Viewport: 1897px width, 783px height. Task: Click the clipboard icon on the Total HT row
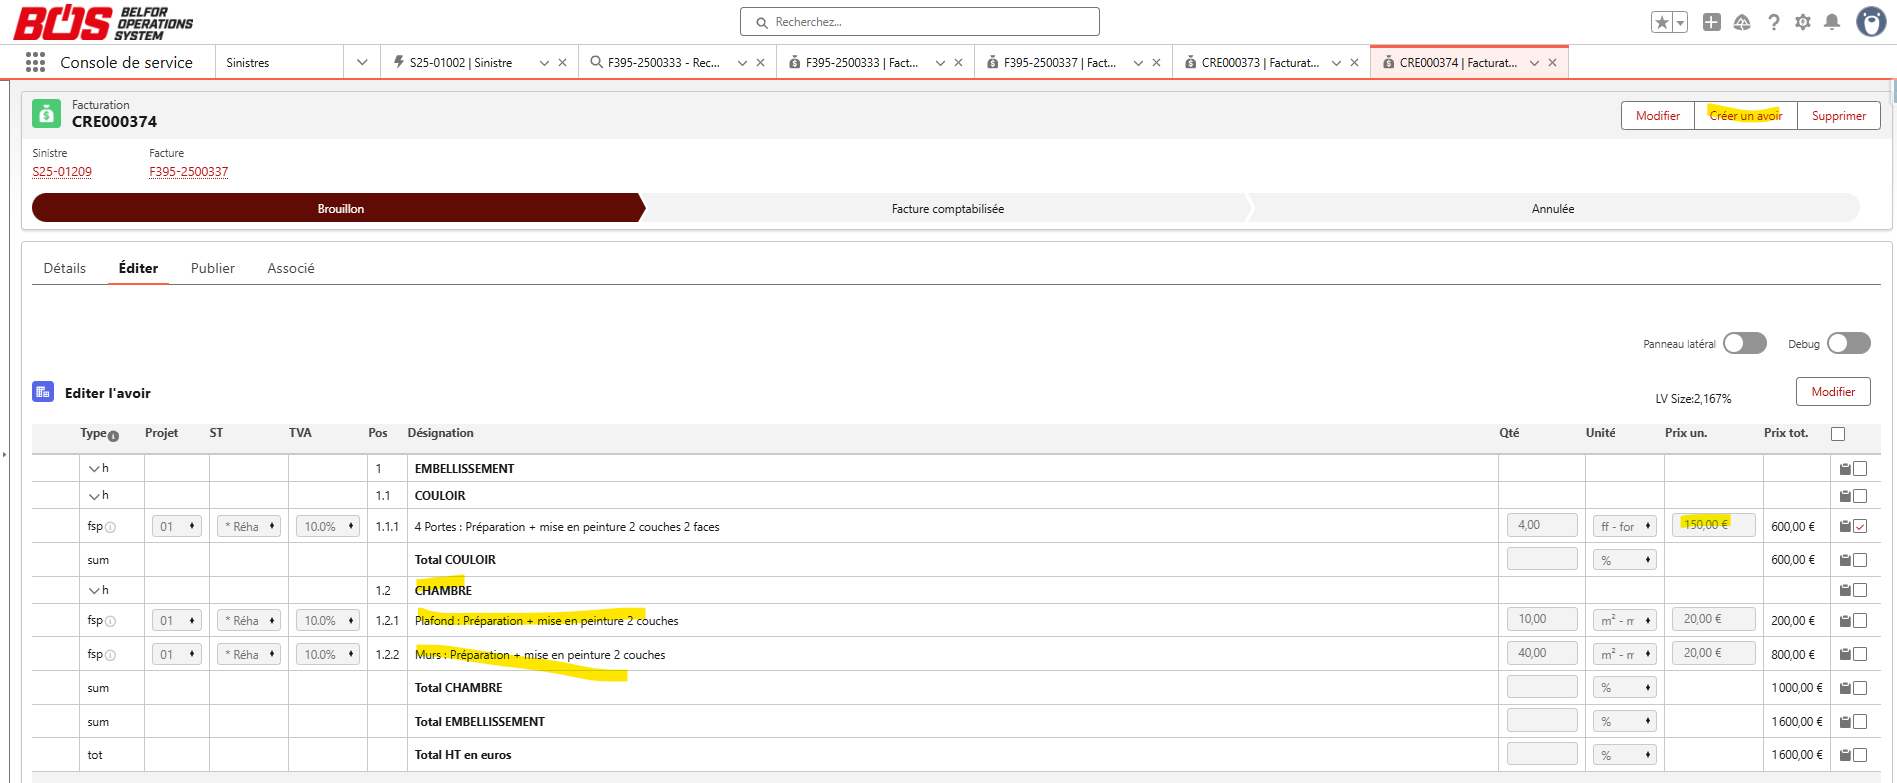1845,755
